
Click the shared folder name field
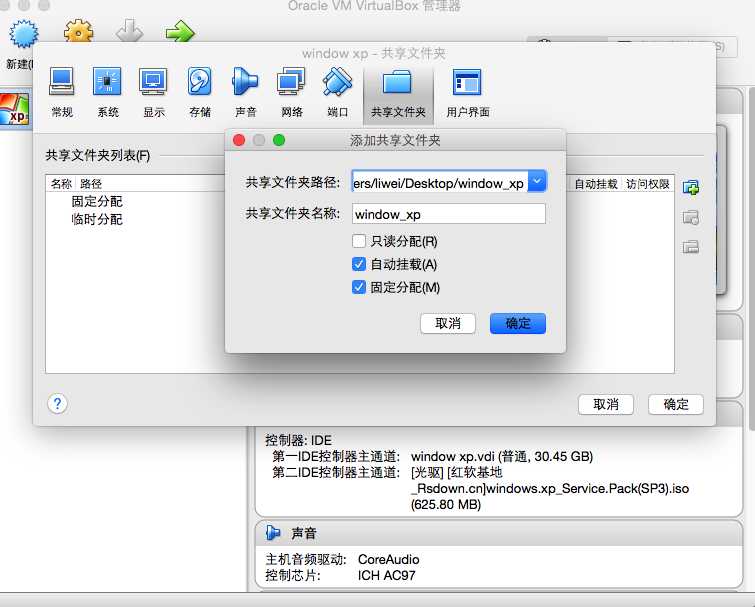click(449, 214)
